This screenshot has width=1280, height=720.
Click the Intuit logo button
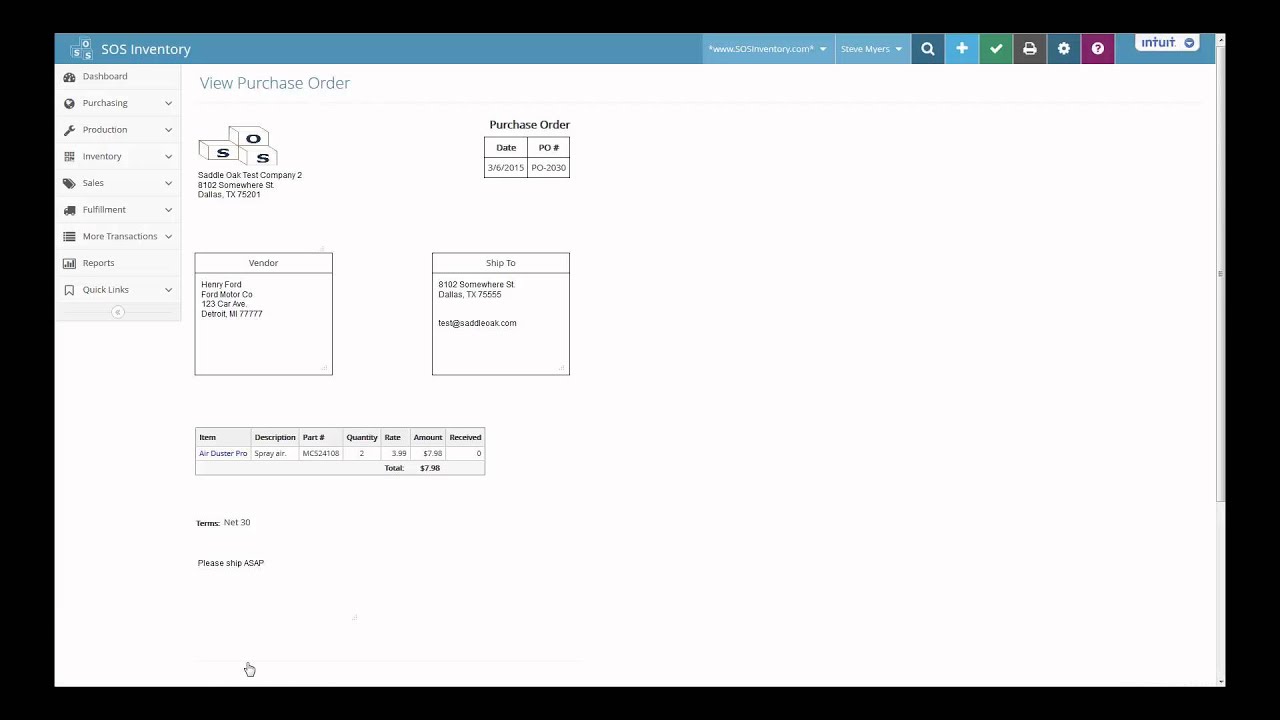pyautogui.click(x=1168, y=43)
